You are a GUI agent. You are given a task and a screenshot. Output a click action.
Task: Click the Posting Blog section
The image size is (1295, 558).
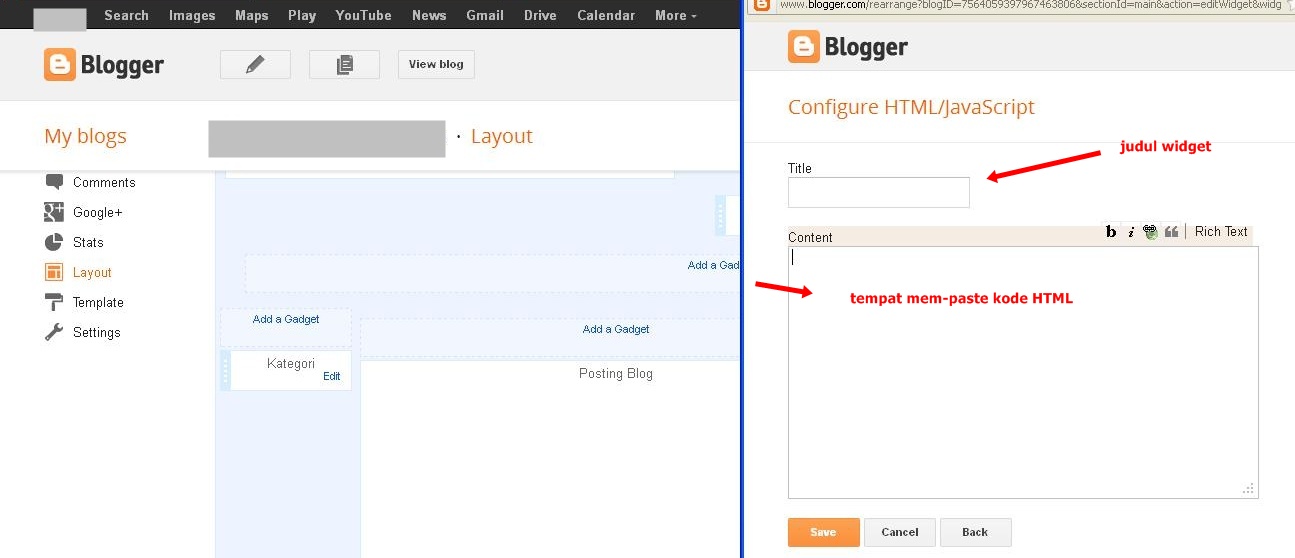tap(616, 373)
